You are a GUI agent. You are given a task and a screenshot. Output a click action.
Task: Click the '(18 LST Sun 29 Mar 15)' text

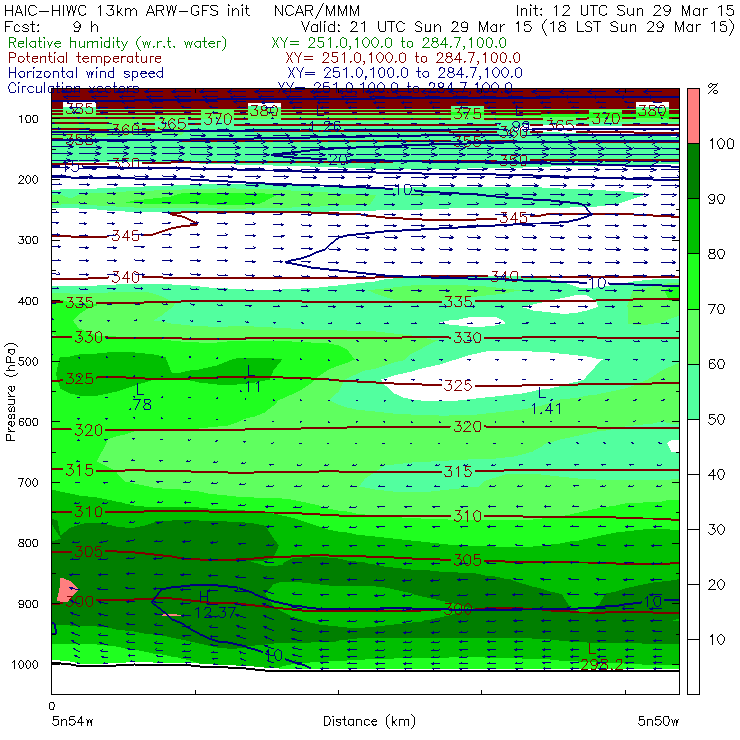tap(638, 26)
